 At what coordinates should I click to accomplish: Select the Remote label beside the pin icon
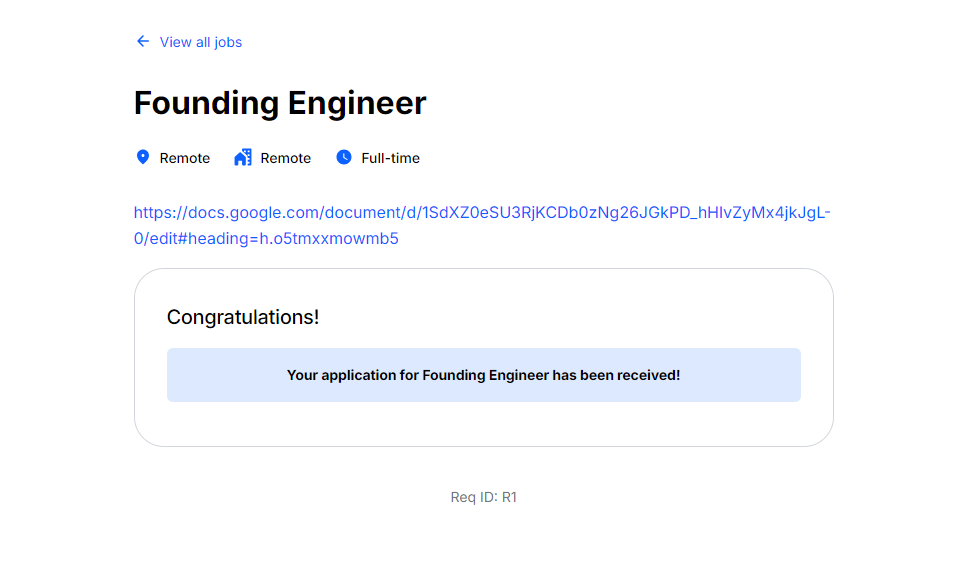pyautogui.click(x=185, y=158)
